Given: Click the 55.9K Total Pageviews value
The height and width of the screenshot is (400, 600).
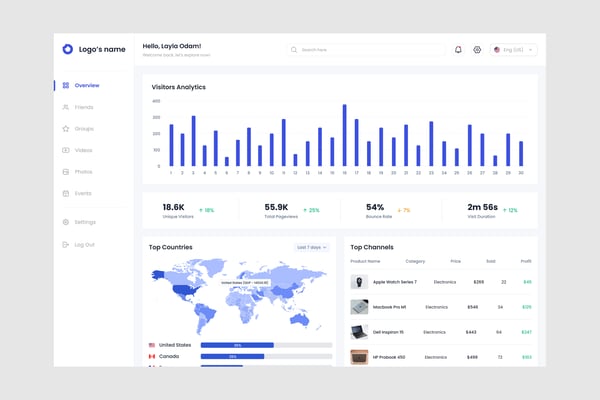Looking at the screenshot, I should click(276, 207).
